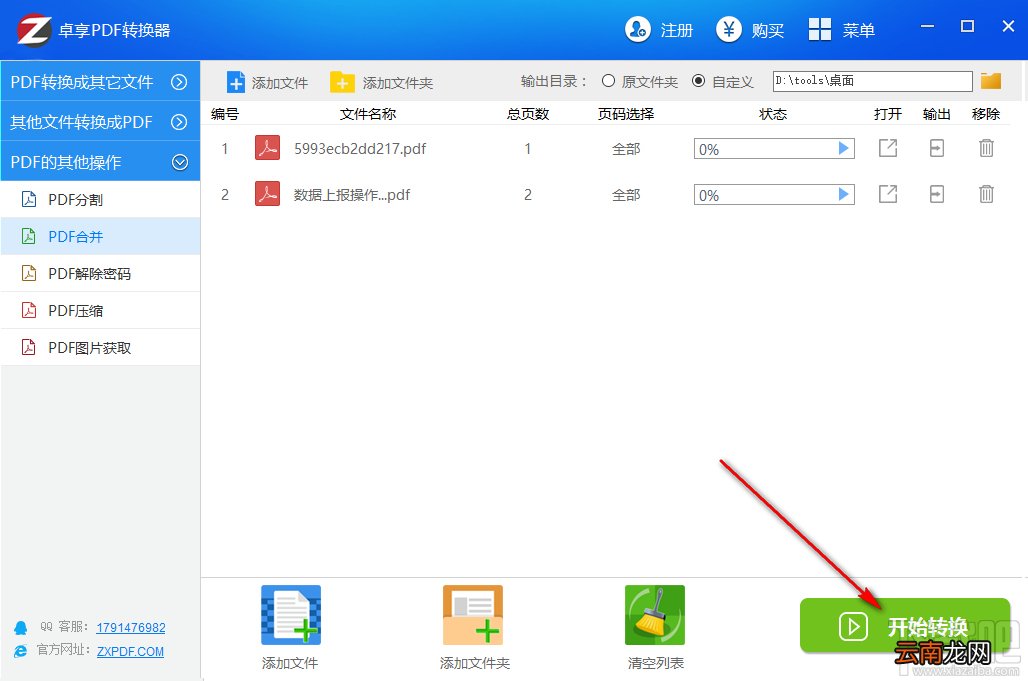Click the green 开始转换 button
The height and width of the screenshot is (681, 1028).
coord(905,626)
